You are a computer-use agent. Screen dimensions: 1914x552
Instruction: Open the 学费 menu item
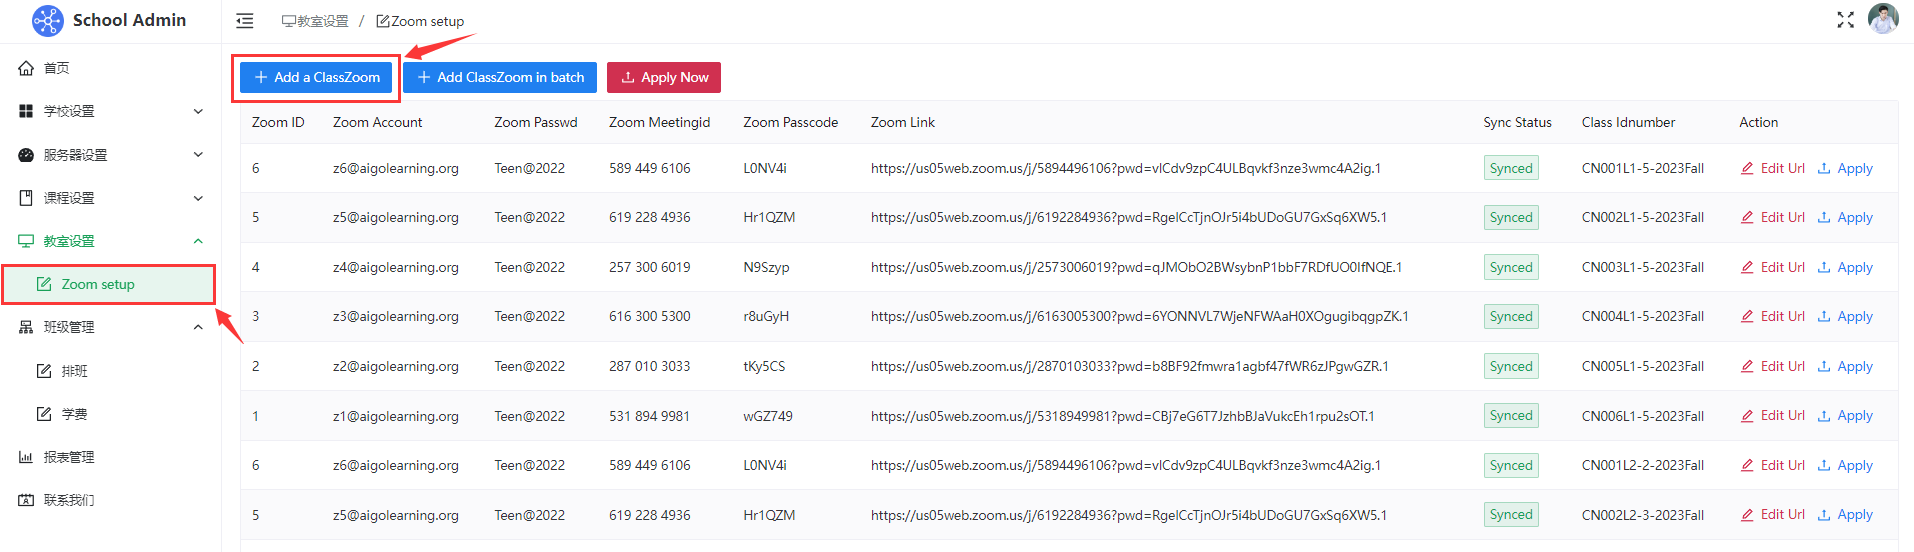tap(74, 414)
